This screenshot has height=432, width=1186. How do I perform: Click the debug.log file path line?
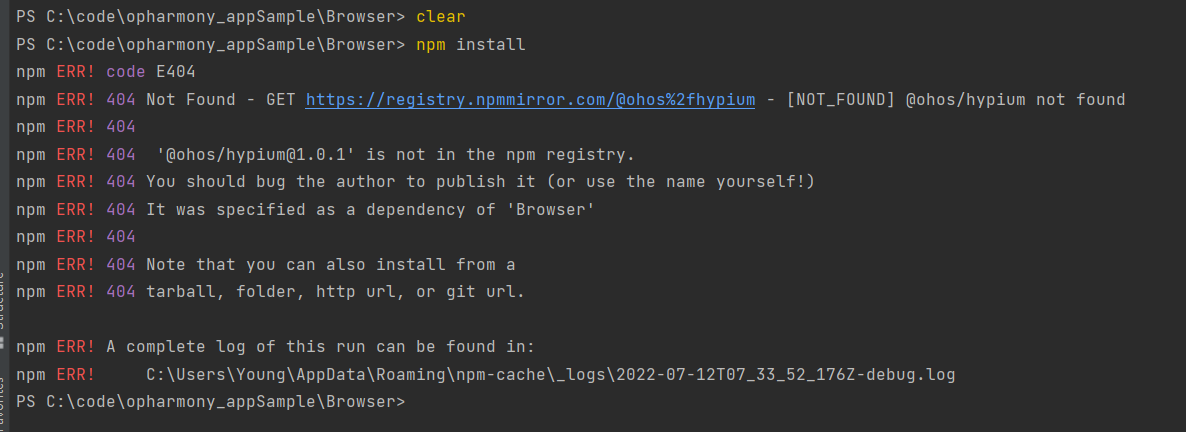pos(551,375)
